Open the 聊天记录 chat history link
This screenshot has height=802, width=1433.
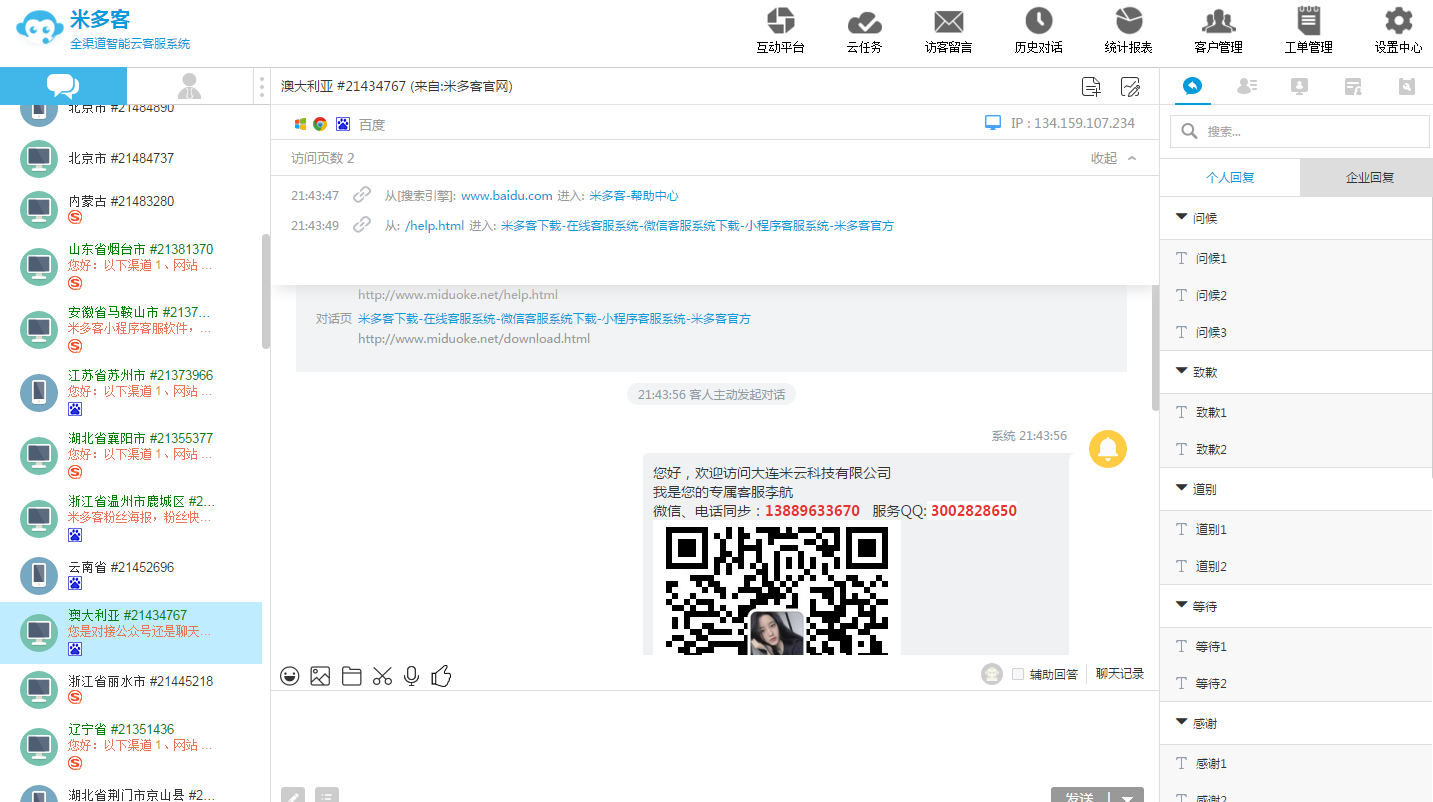pos(1119,674)
